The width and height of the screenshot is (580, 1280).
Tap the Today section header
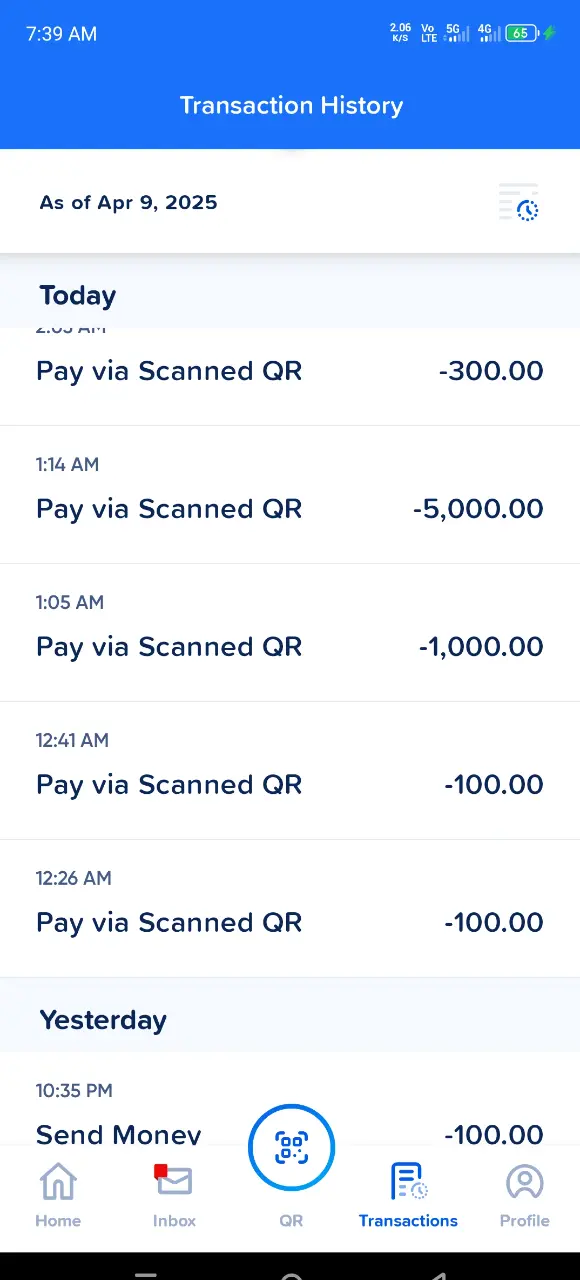78,296
